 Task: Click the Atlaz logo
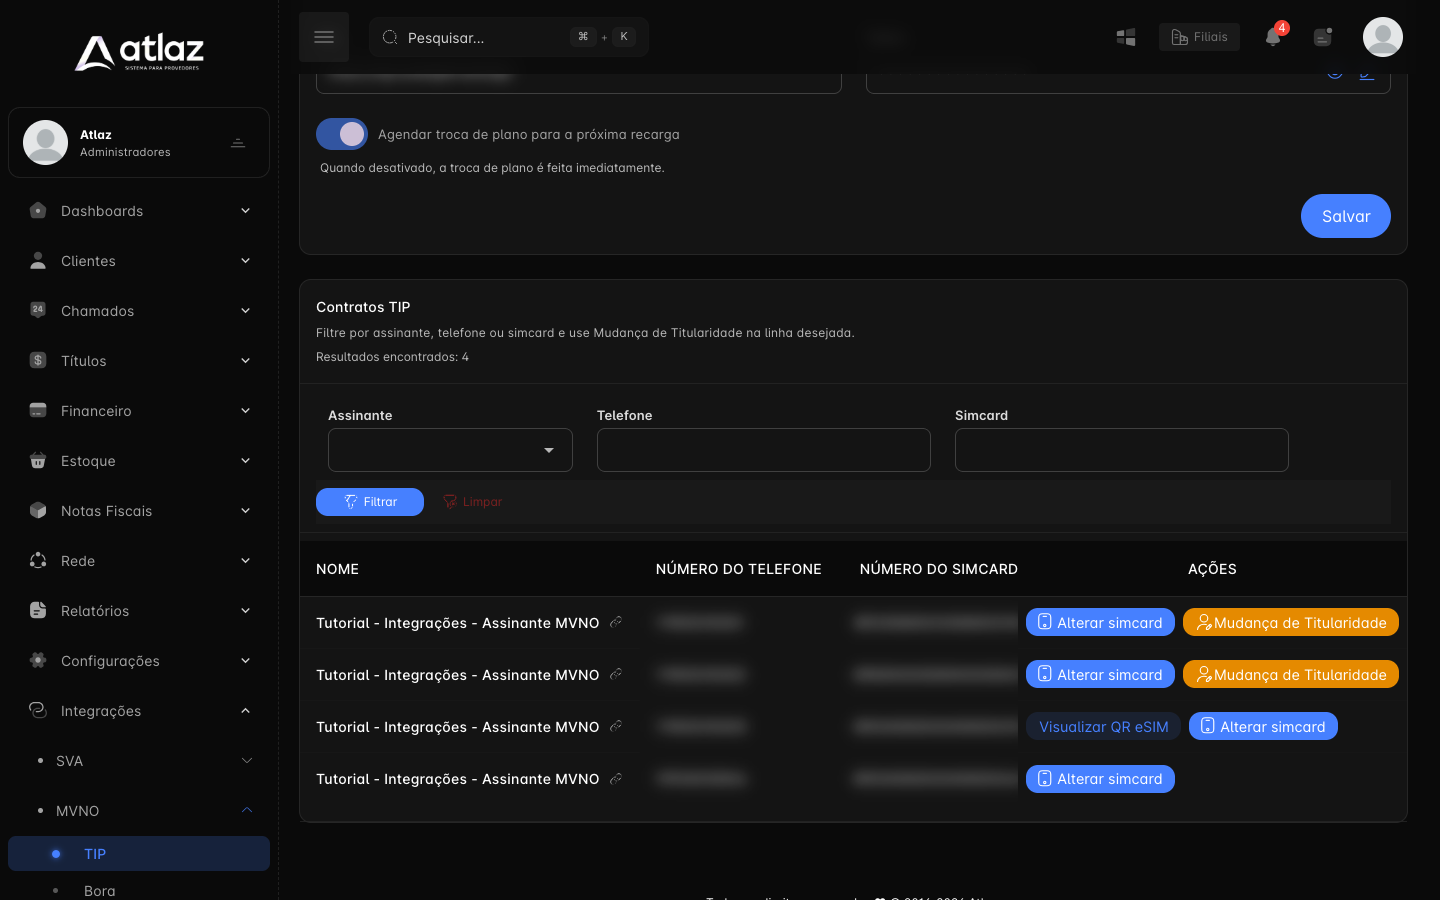pos(139,52)
